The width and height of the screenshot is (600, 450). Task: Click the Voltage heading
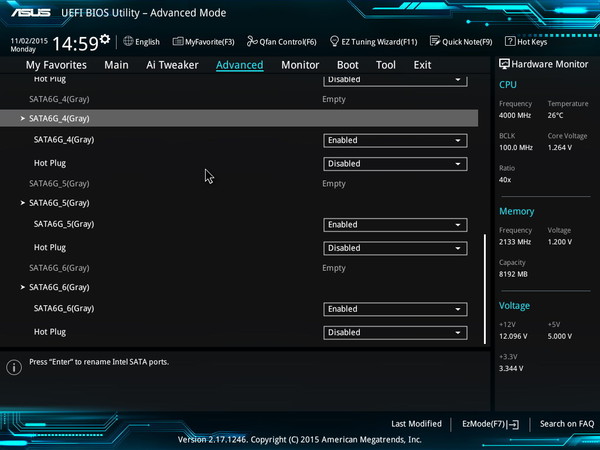tap(514, 306)
